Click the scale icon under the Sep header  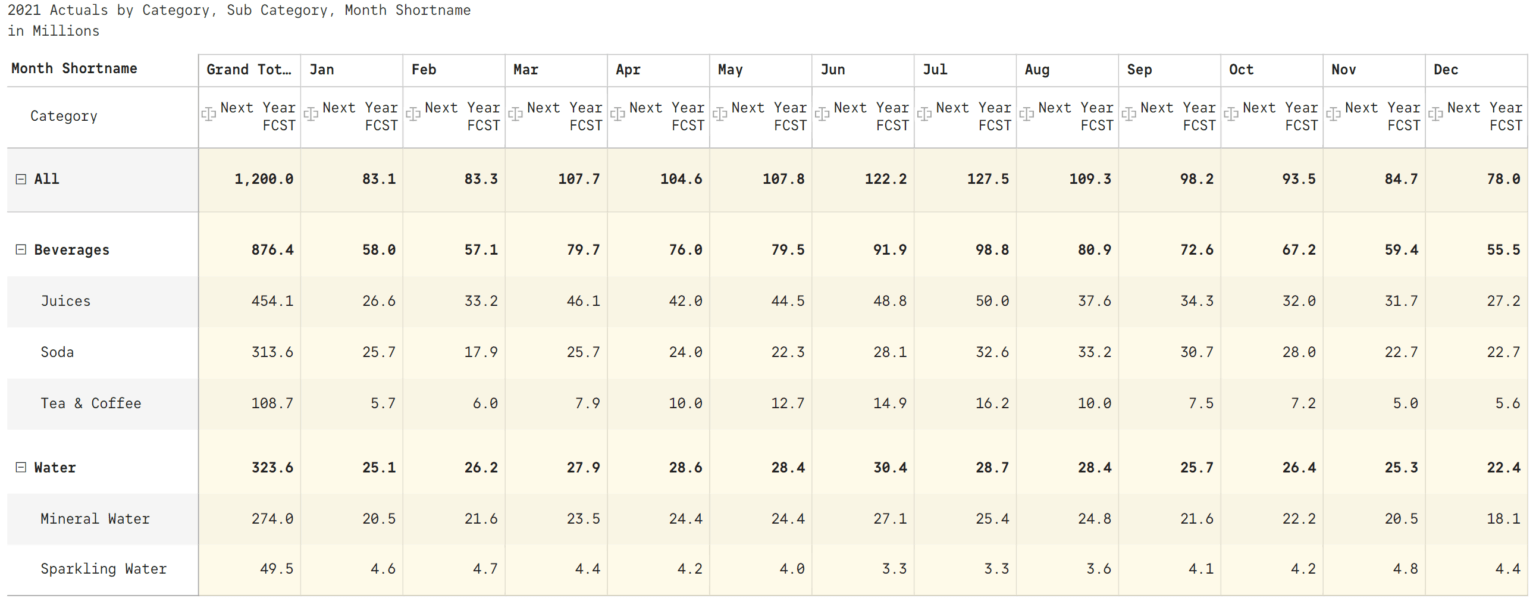click(1129, 115)
